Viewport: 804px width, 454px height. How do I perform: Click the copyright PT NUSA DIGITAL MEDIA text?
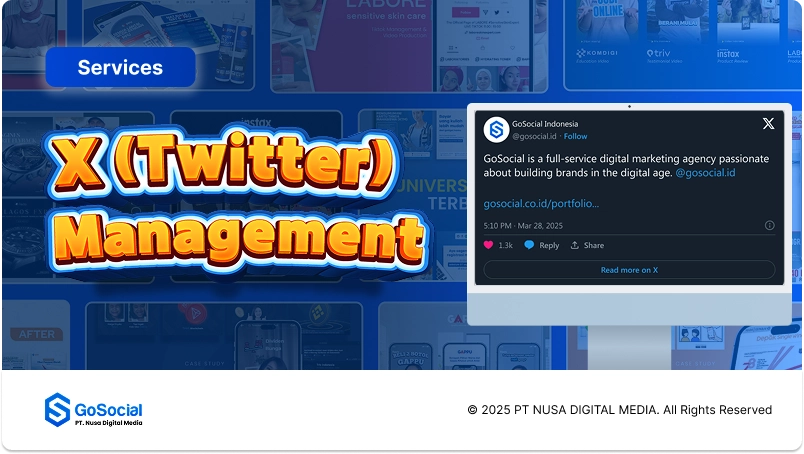[619, 410]
